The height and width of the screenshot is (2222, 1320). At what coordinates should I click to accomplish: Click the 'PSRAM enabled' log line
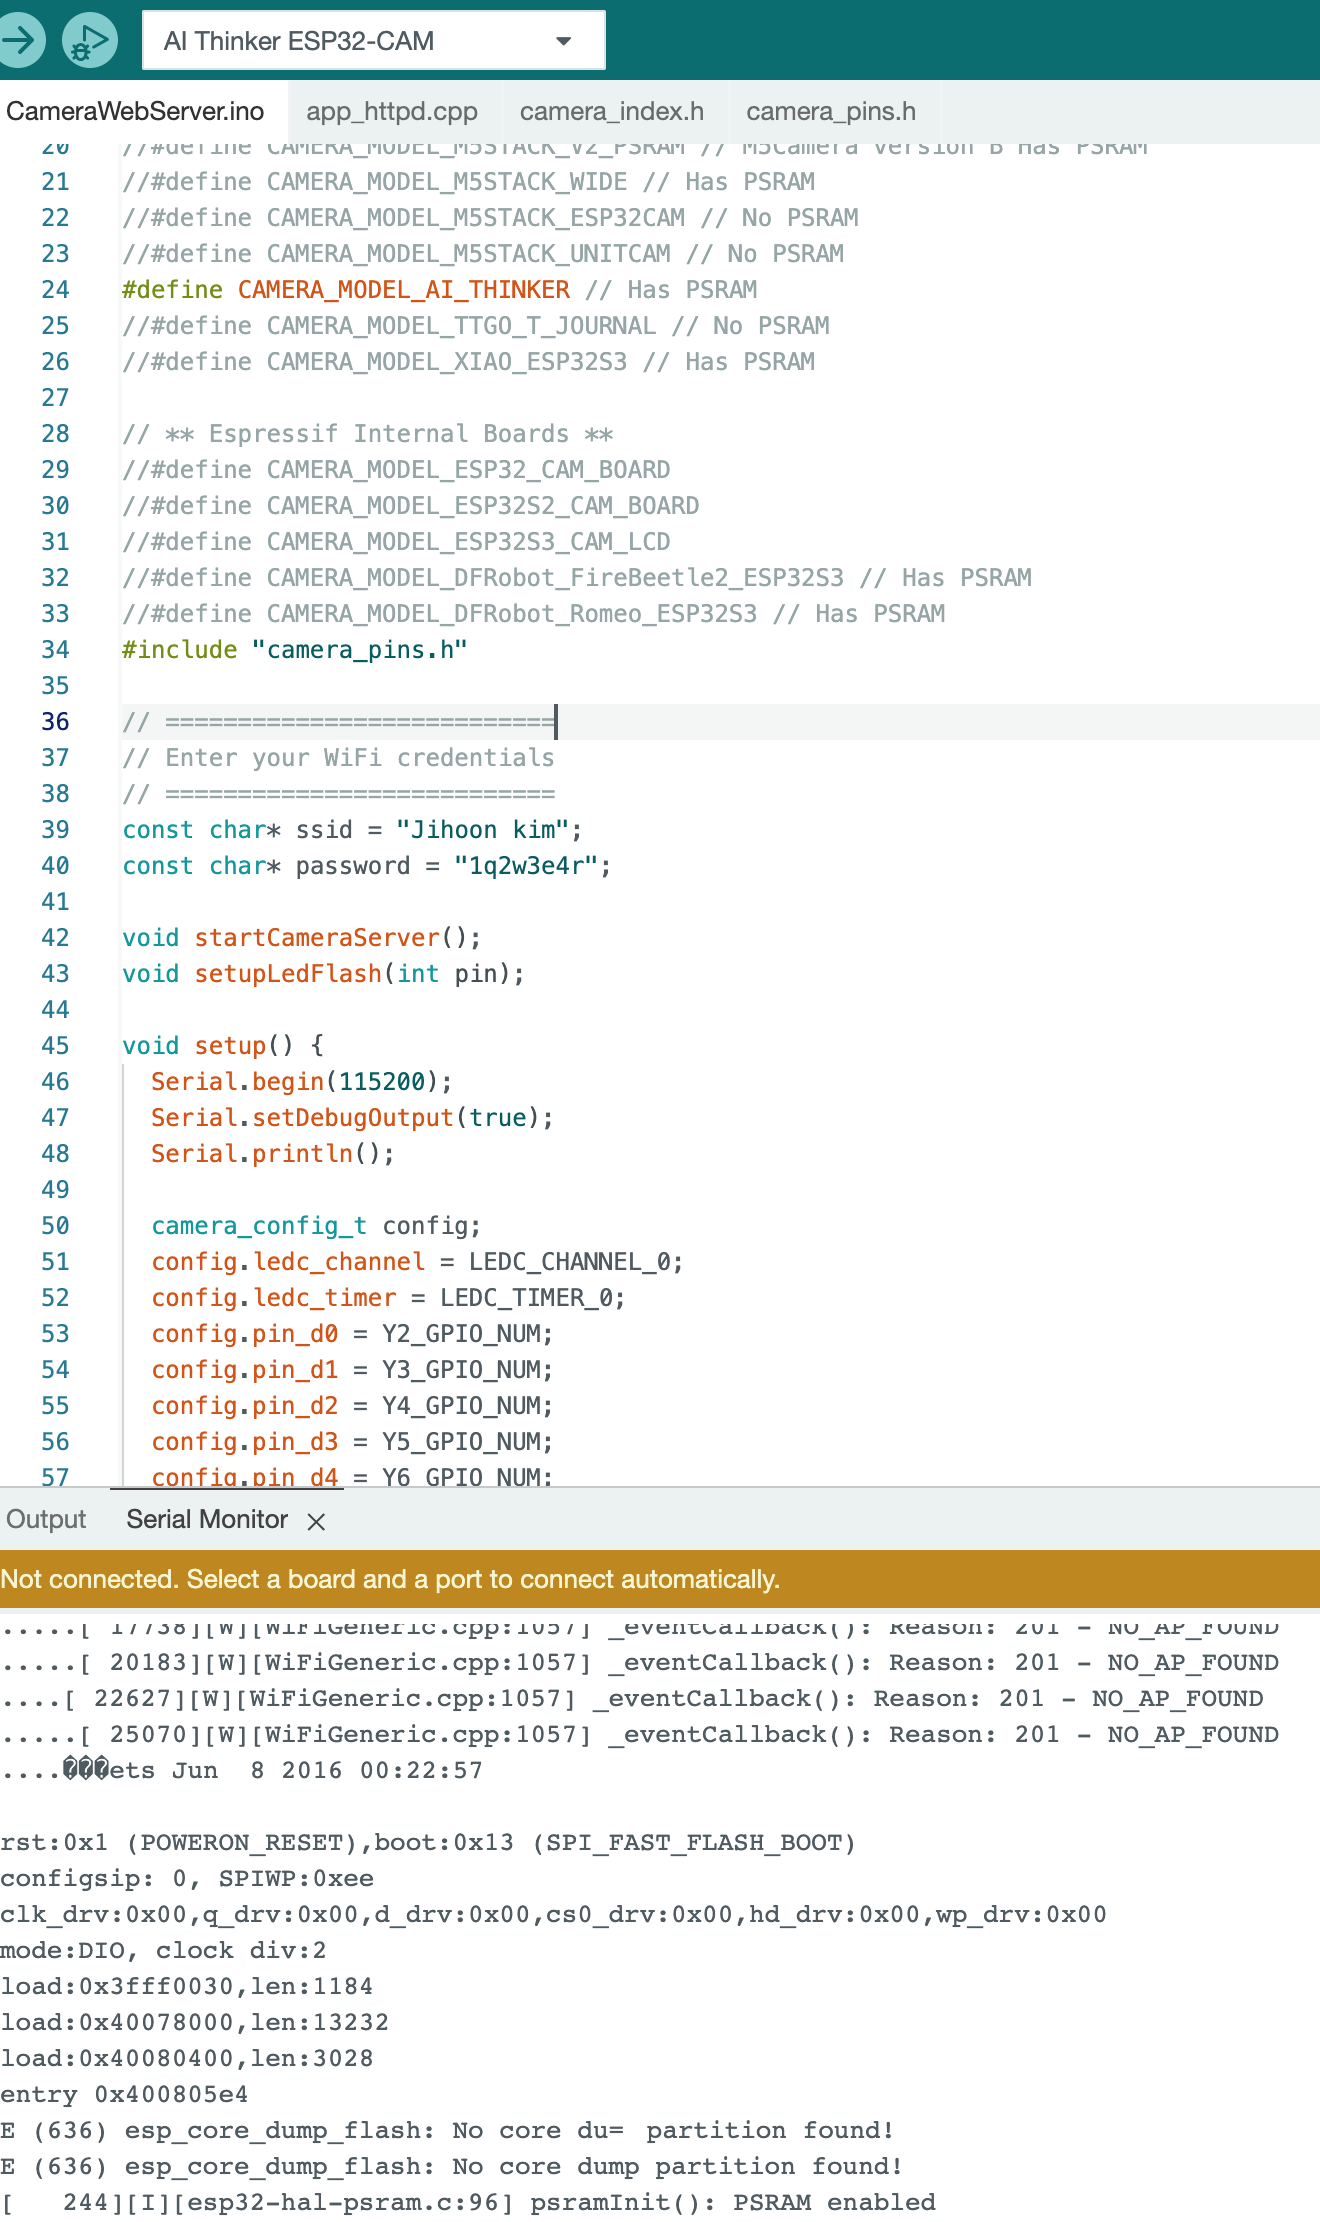(468, 2202)
